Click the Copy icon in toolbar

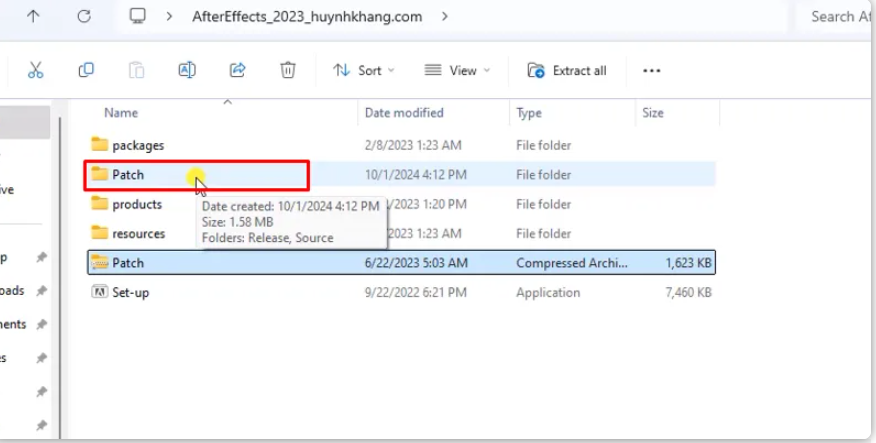tap(86, 70)
